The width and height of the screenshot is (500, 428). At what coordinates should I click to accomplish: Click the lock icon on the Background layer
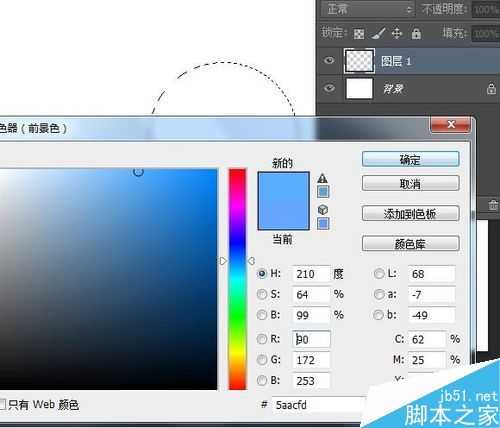(491, 89)
